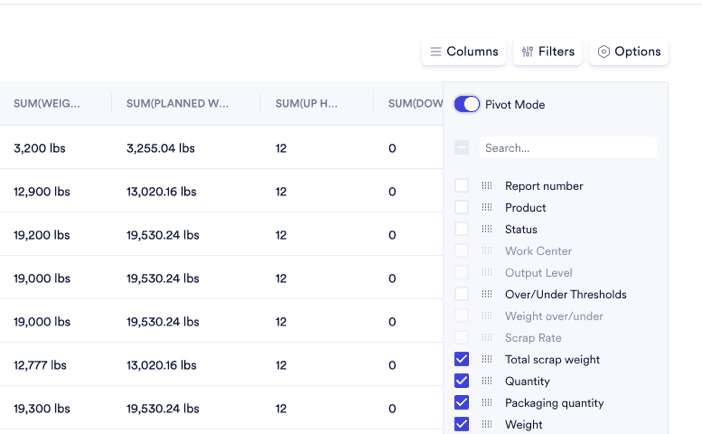Image resolution: width=702 pixels, height=434 pixels.
Task: Open the Filters button
Action: click(x=548, y=52)
